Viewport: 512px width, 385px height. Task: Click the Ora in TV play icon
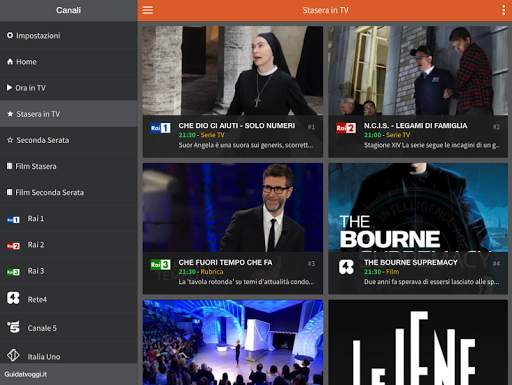tap(9, 88)
